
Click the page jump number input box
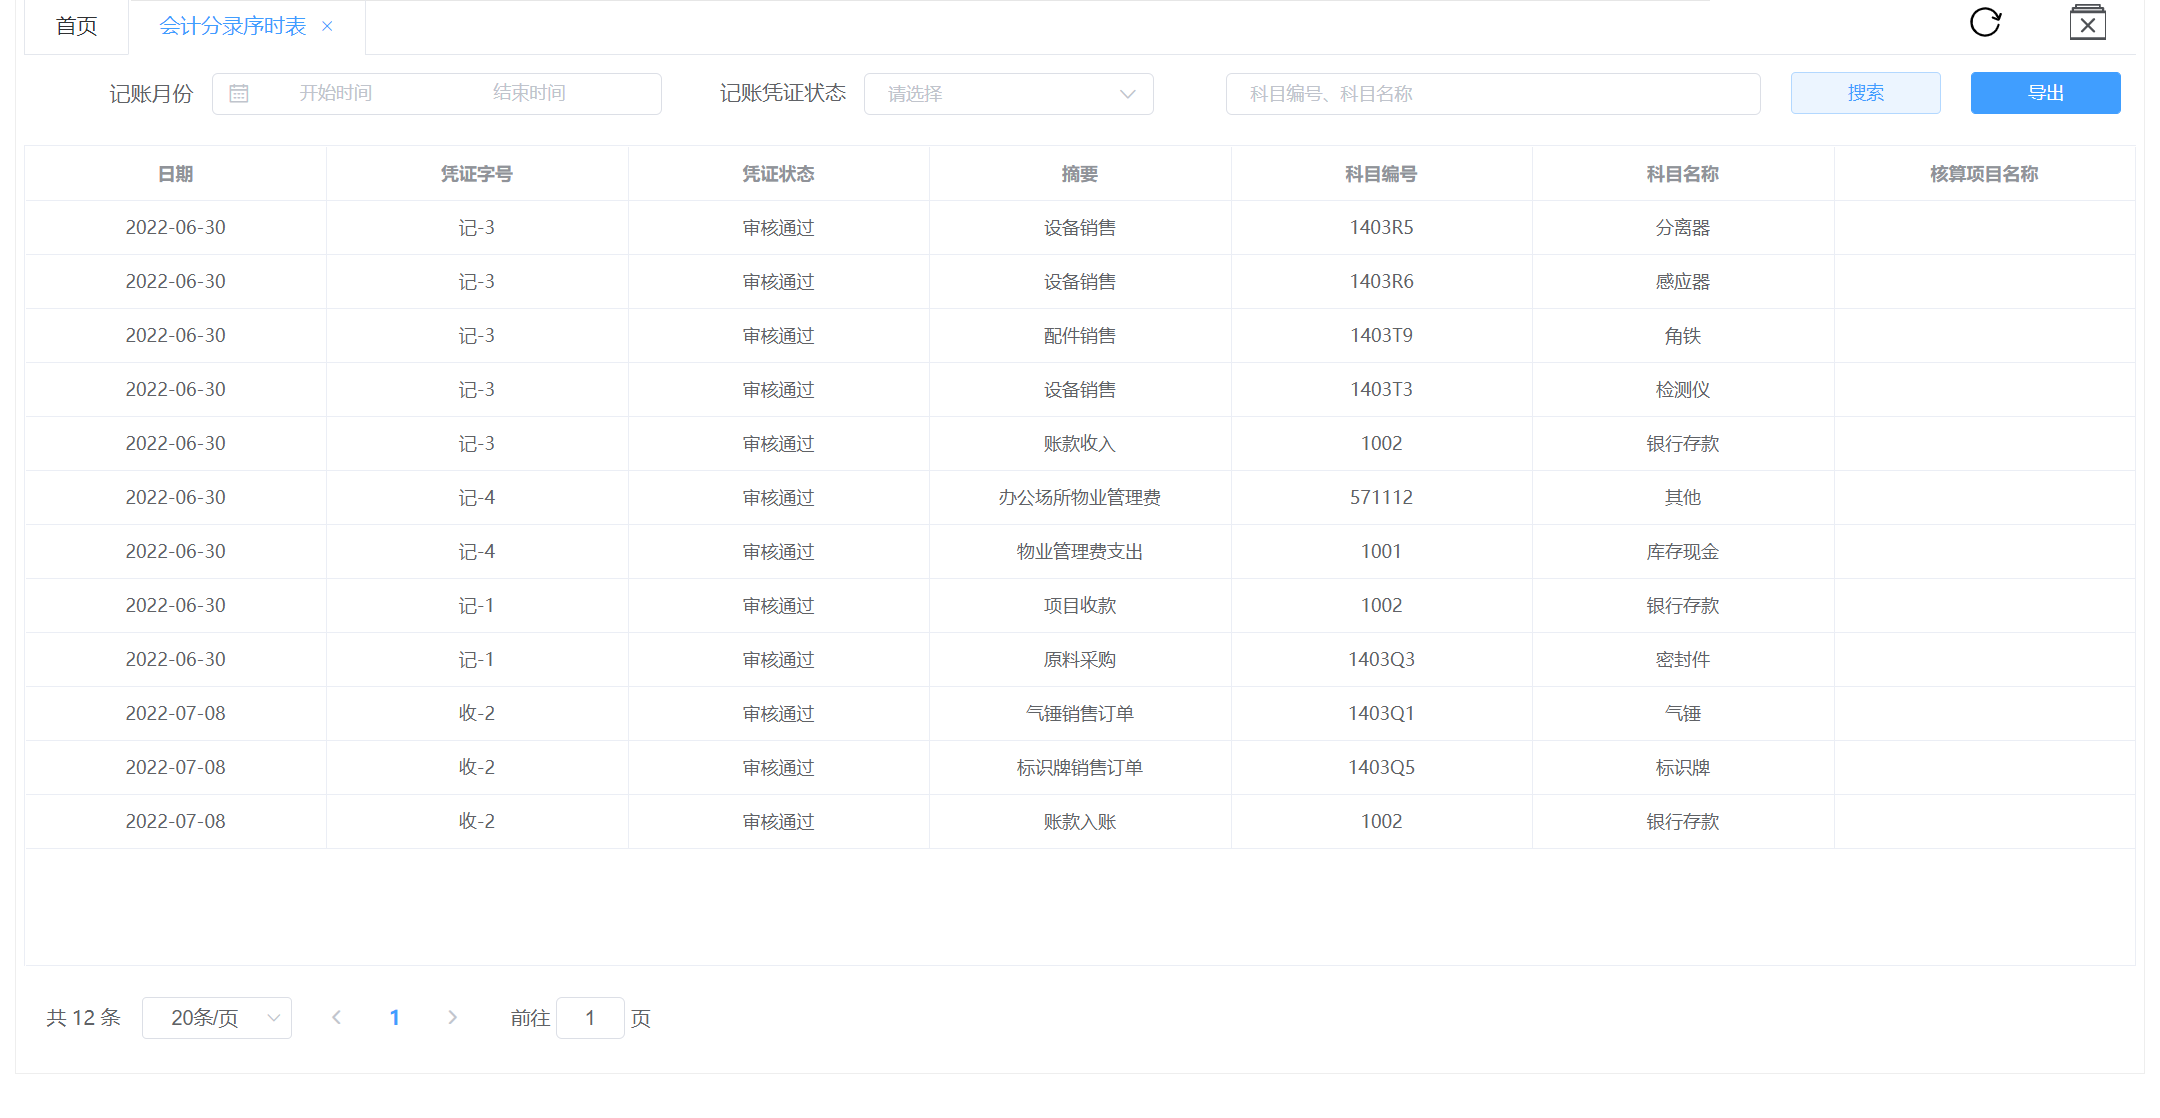point(590,1018)
